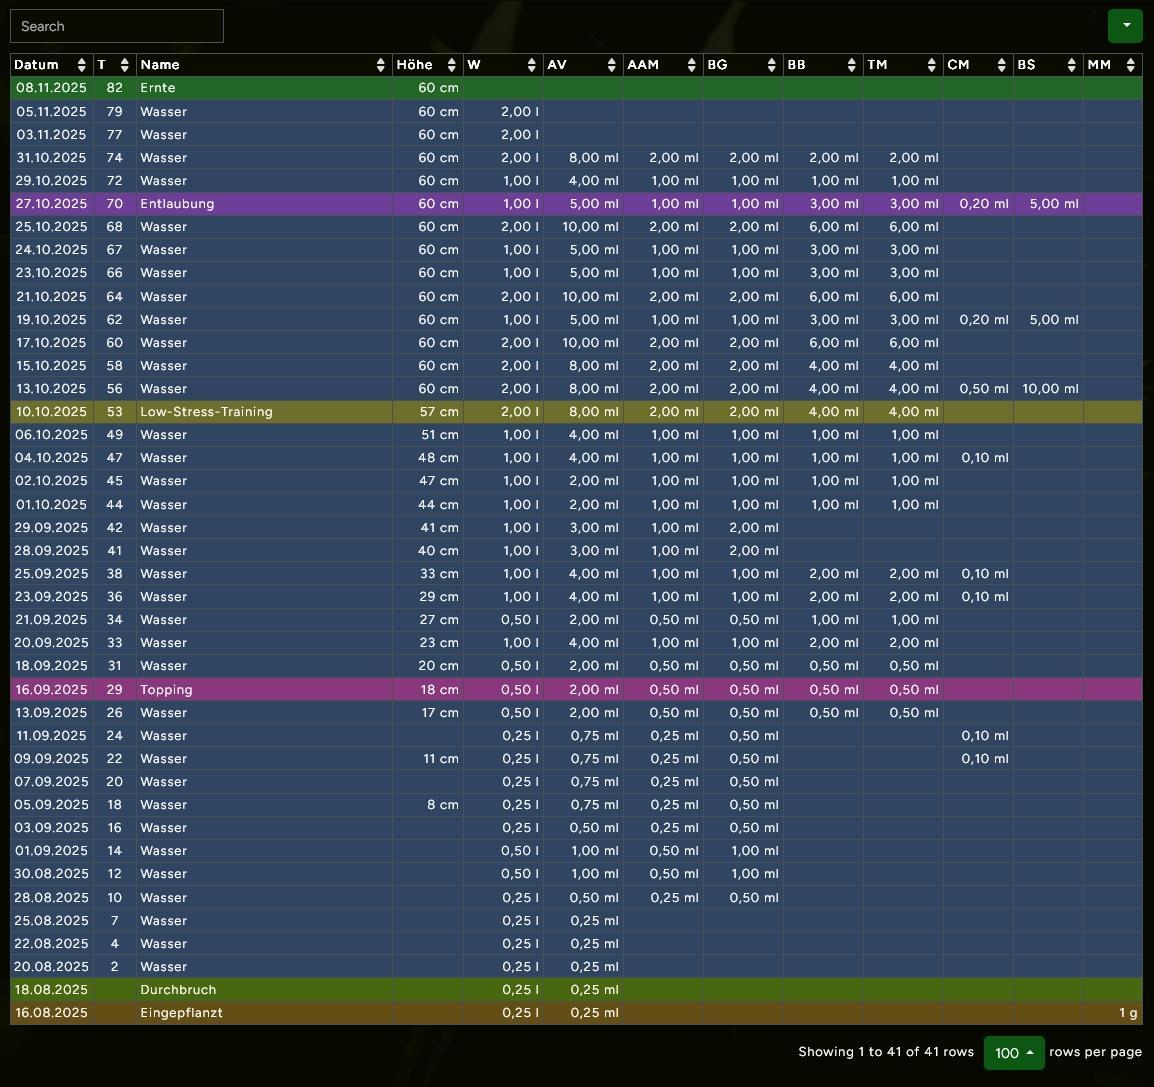
Task: Click the Low-Stress-Training row
Action: (x=265, y=412)
